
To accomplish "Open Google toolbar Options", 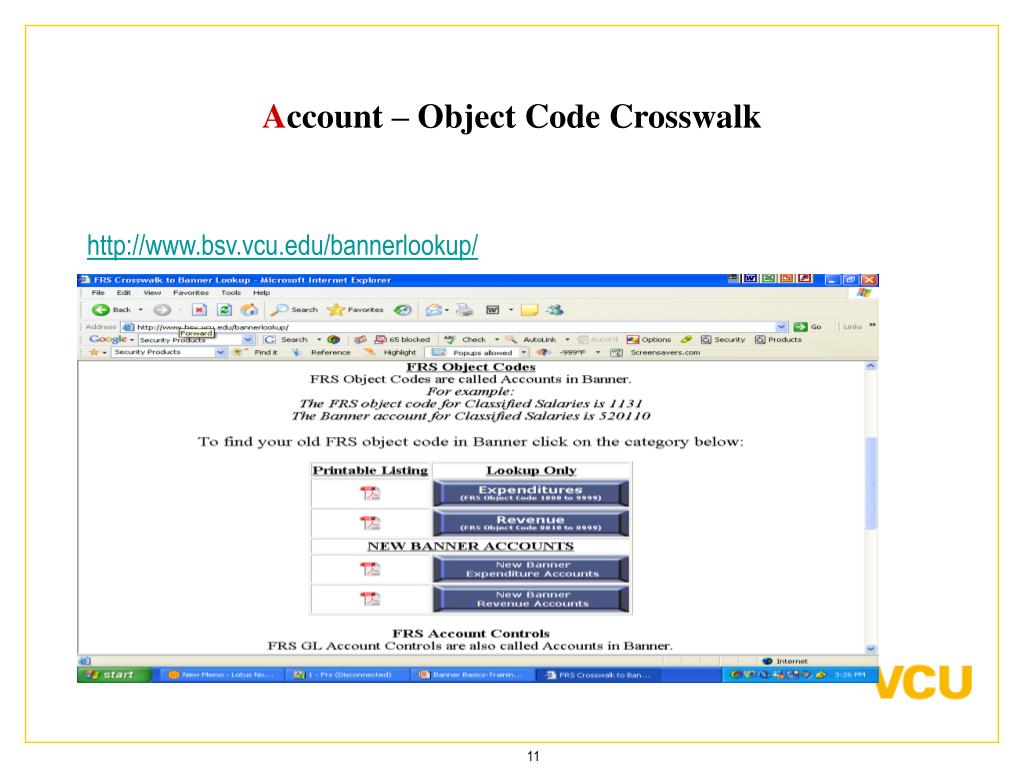I will tap(648, 340).
